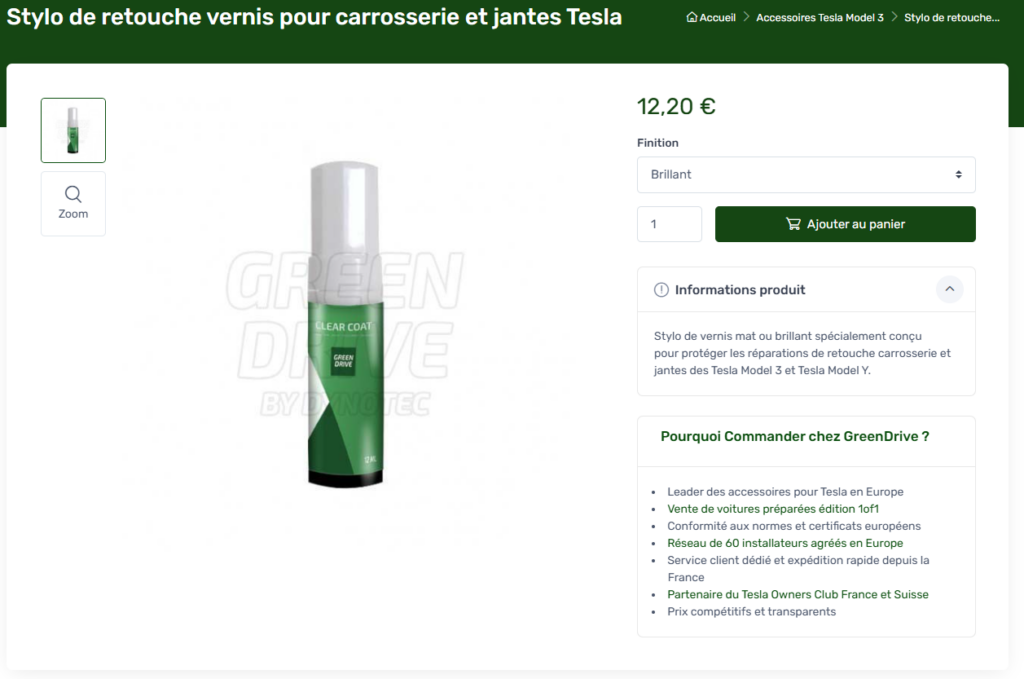This screenshot has width=1024, height=679.
Task: Open Partenaire du Tesla Owners Club link
Action: click(x=797, y=594)
